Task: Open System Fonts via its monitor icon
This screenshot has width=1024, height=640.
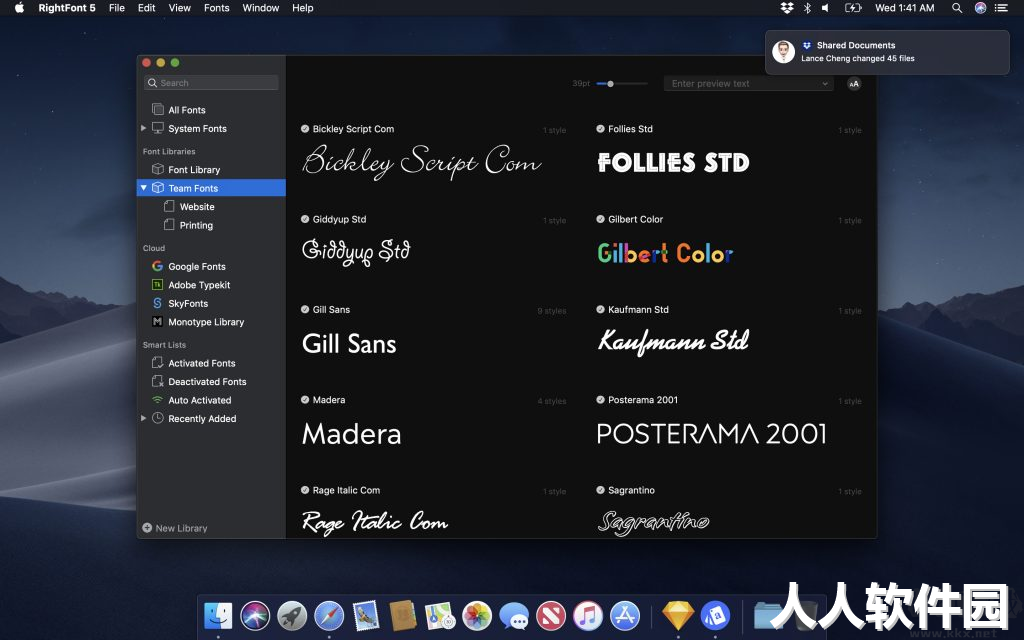Action: pyautogui.click(x=157, y=128)
